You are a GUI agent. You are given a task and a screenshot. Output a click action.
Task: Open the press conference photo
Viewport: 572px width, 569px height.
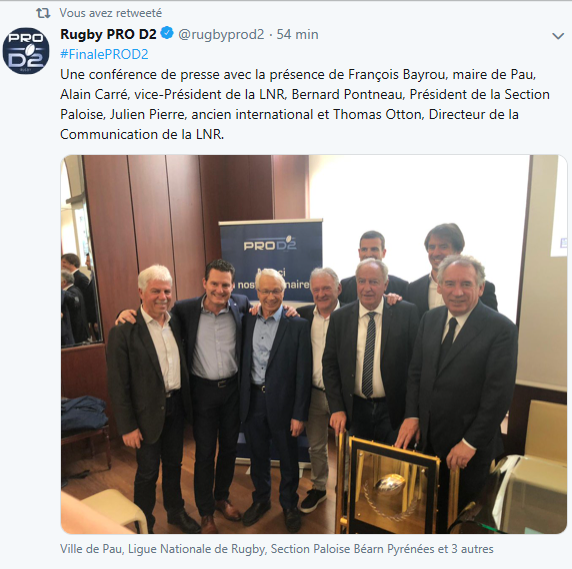[x=314, y=344]
